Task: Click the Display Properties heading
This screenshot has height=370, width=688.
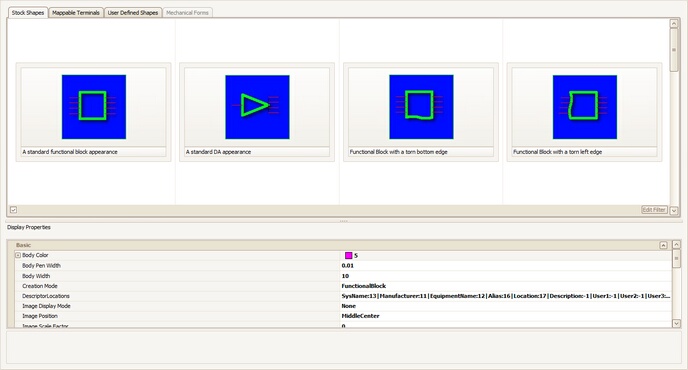Action: click(29, 227)
